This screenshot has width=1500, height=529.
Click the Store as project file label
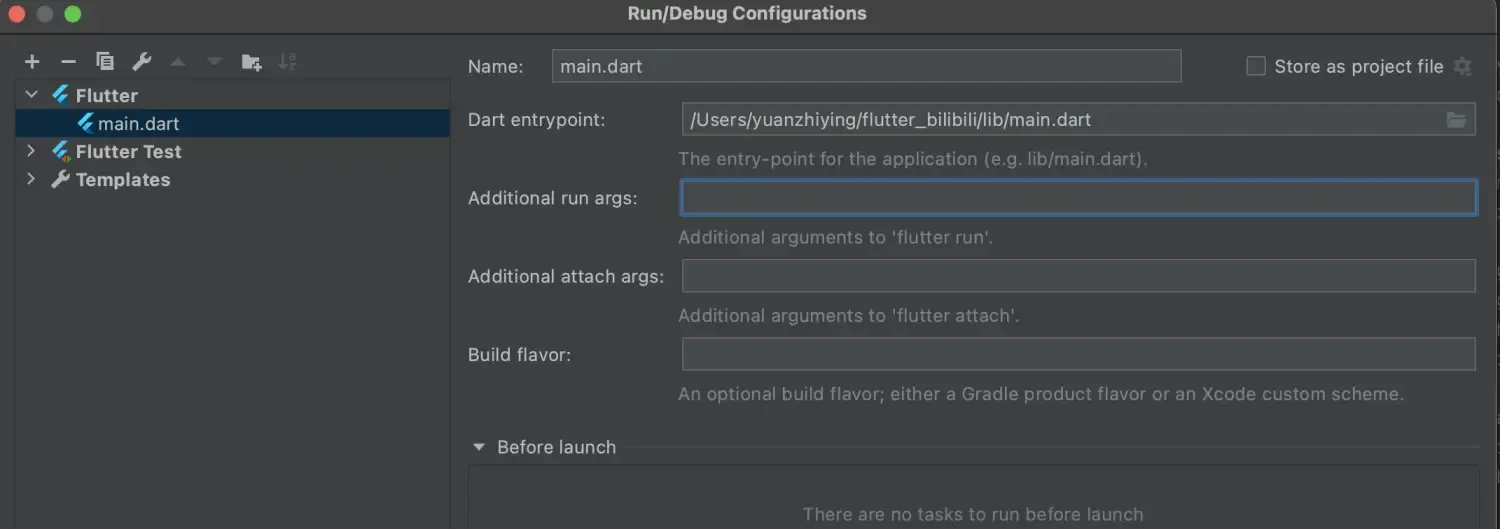[1359, 66]
